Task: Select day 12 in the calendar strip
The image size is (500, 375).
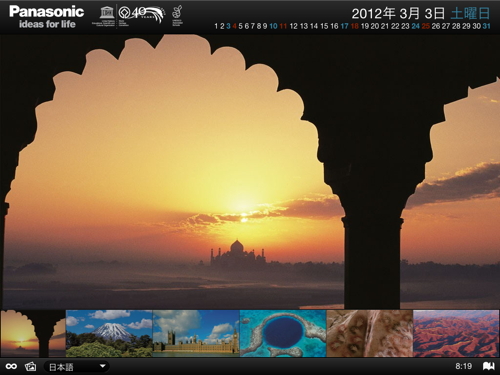Action: click(293, 26)
